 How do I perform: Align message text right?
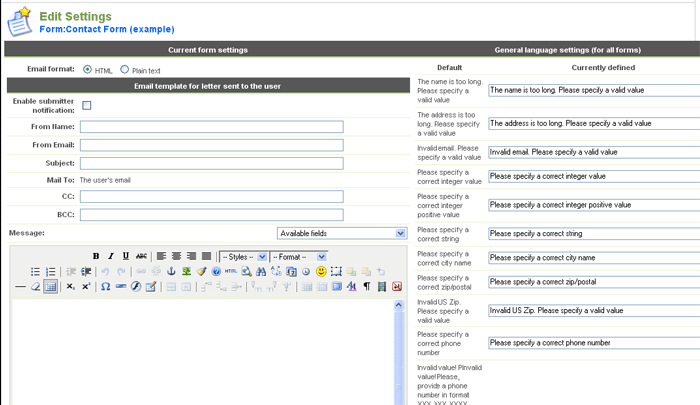pos(192,256)
